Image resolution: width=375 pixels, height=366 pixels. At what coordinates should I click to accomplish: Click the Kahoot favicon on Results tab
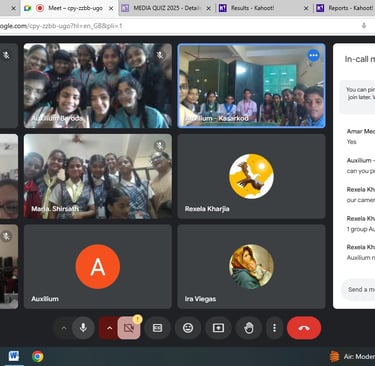(223, 8)
